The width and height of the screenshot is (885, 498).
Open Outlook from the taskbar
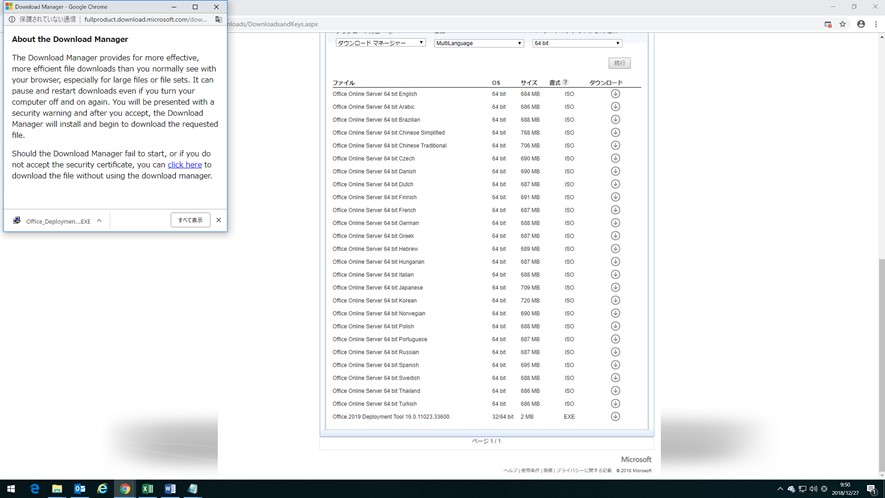pyautogui.click(x=80, y=489)
